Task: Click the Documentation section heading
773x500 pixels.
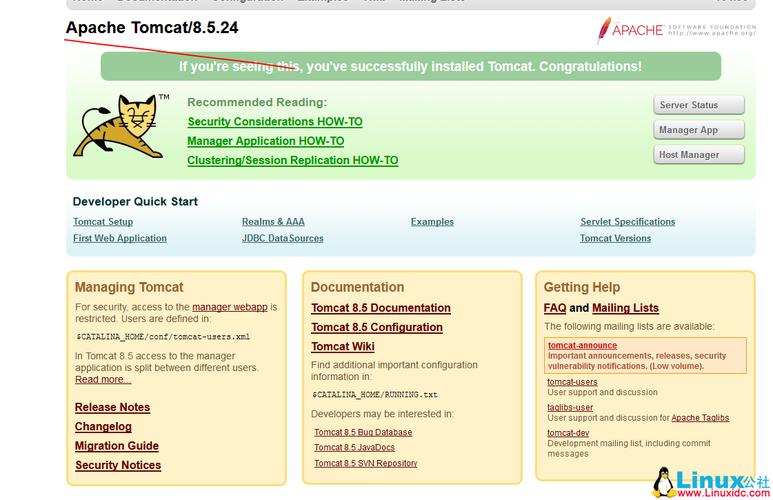Action: point(357,287)
